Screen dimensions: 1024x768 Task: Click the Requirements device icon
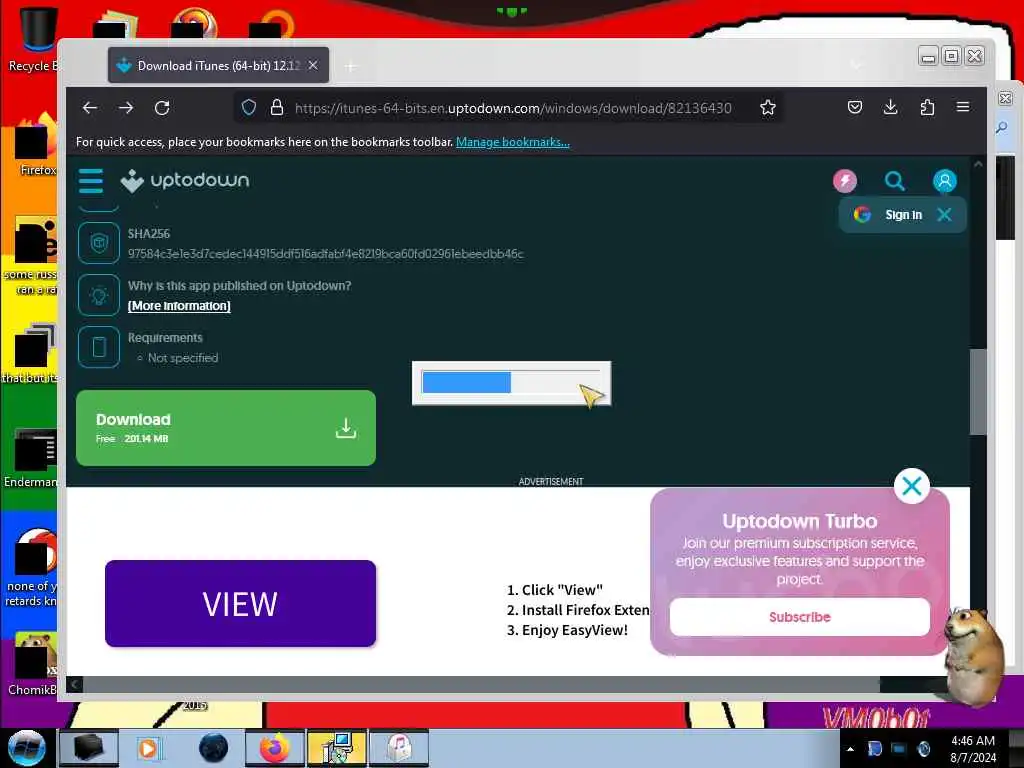(99, 347)
